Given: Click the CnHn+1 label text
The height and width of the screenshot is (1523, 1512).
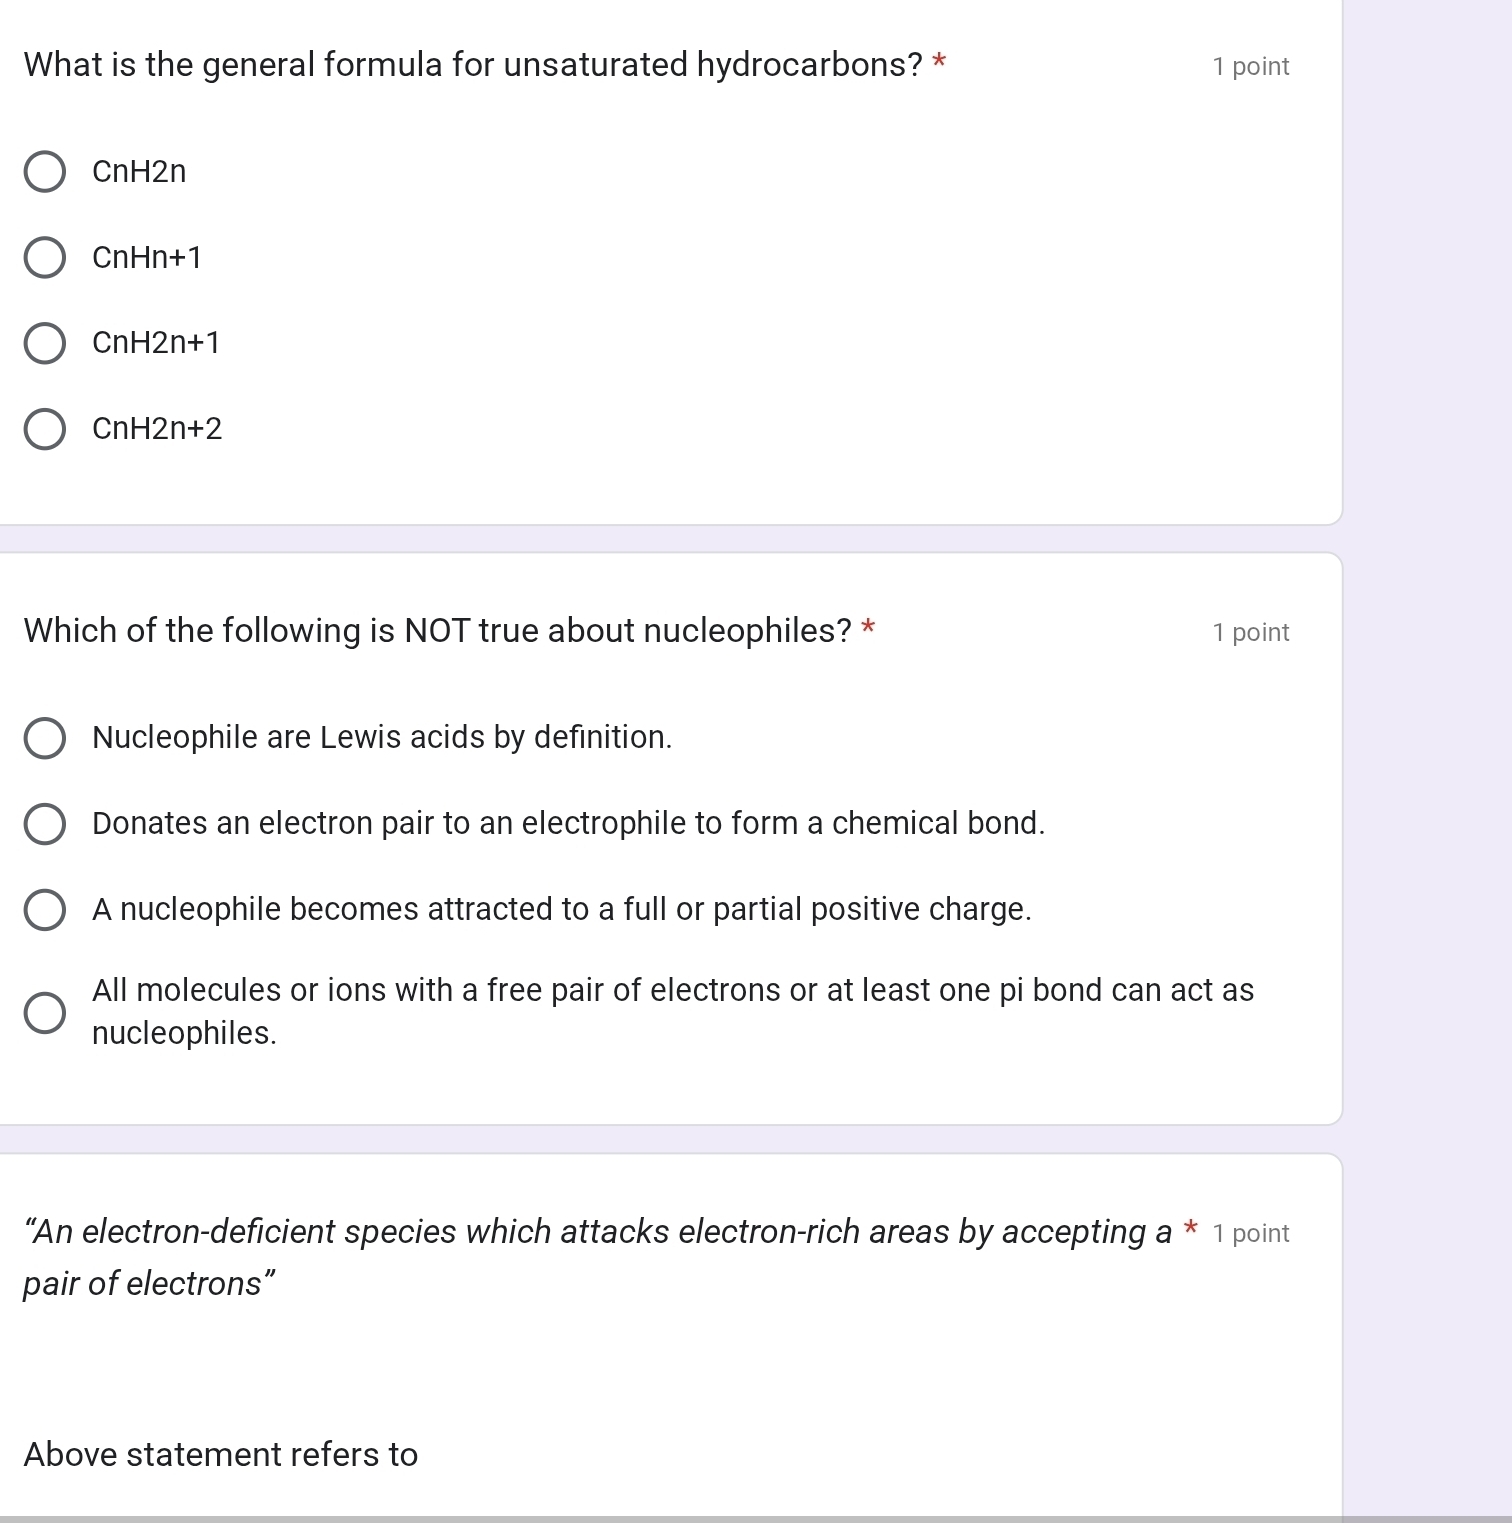Looking at the screenshot, I should [x=147, y=258].
